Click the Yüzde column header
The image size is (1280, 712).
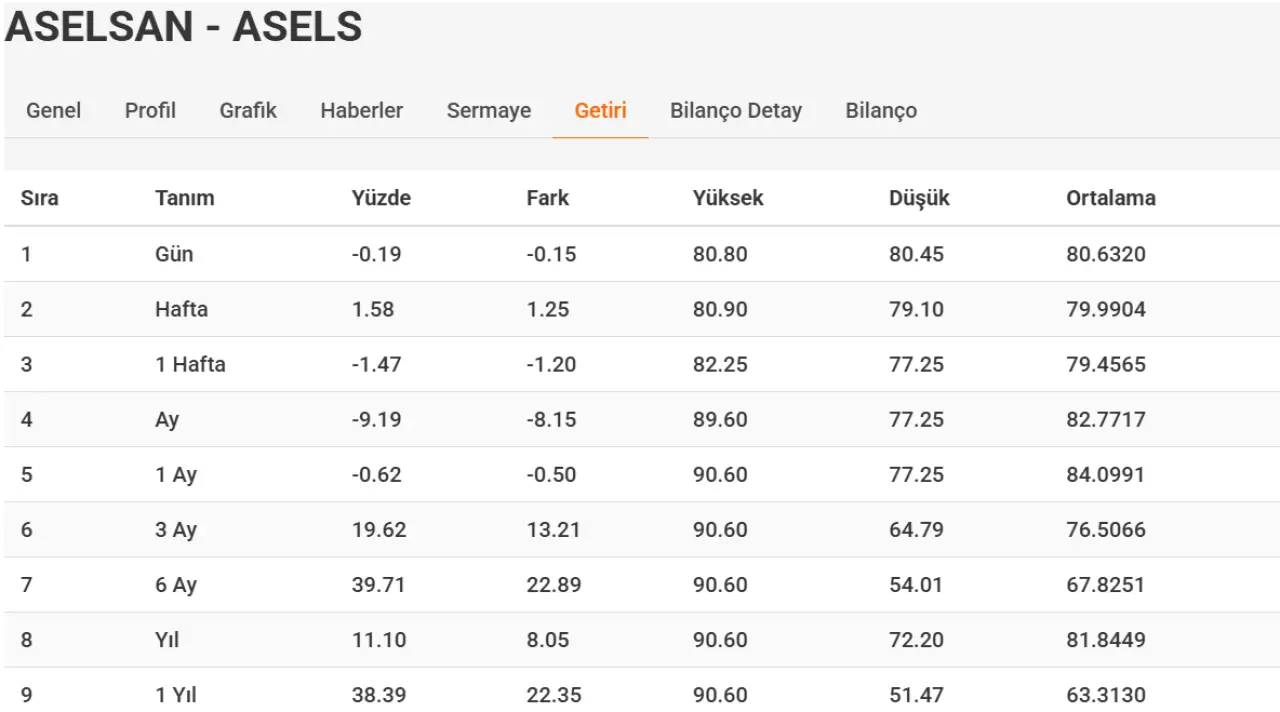381,198
